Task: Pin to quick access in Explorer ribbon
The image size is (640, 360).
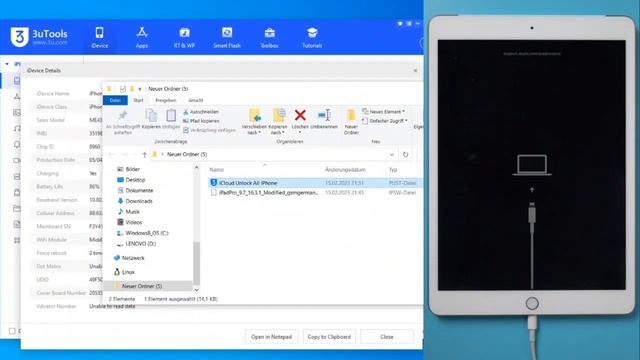Action: click(122, 122)
